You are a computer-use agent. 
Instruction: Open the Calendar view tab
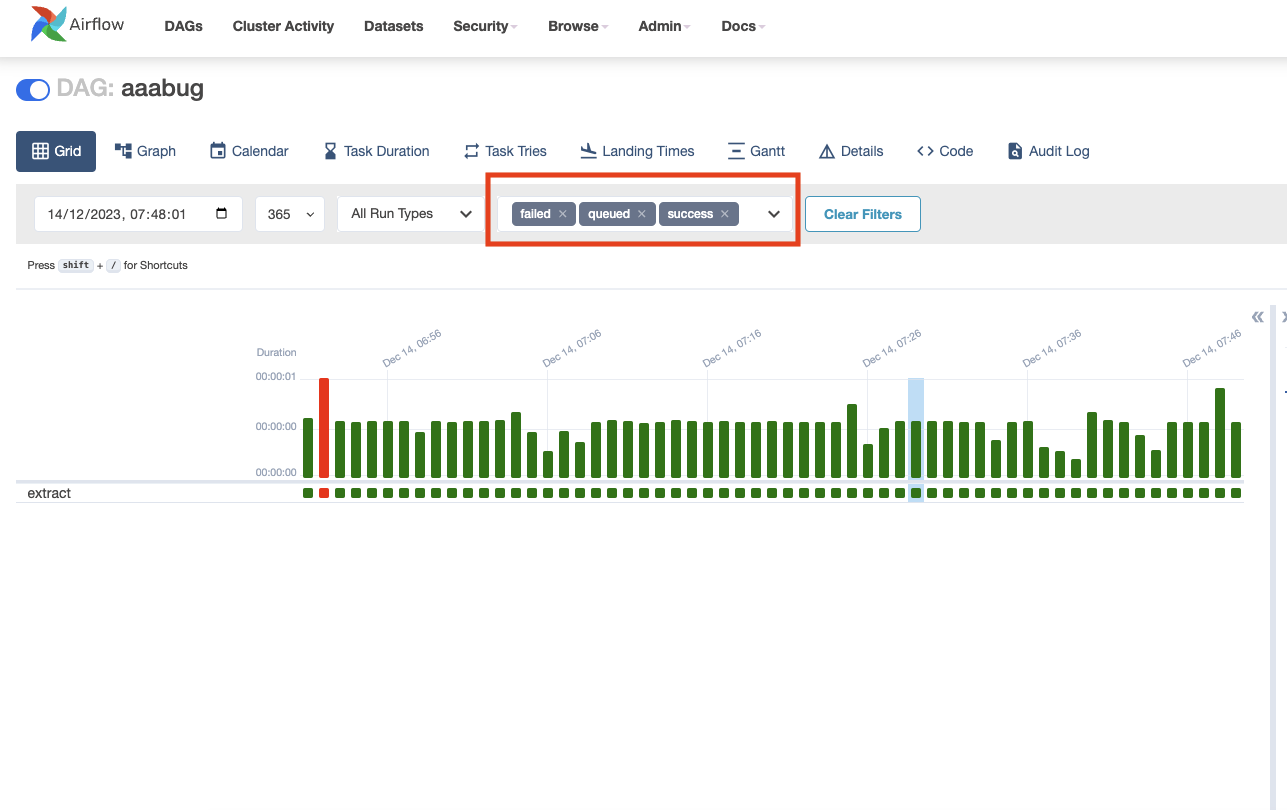[x=249, y=151]
